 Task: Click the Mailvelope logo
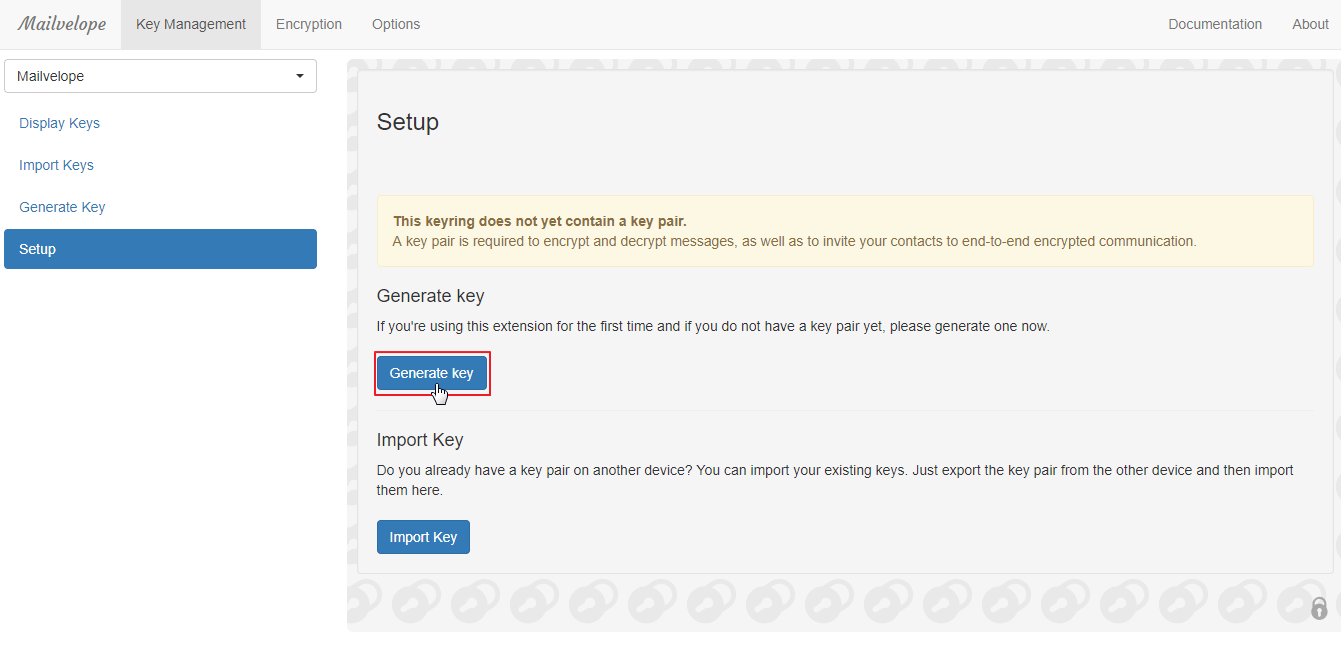[x=61, y=24]
